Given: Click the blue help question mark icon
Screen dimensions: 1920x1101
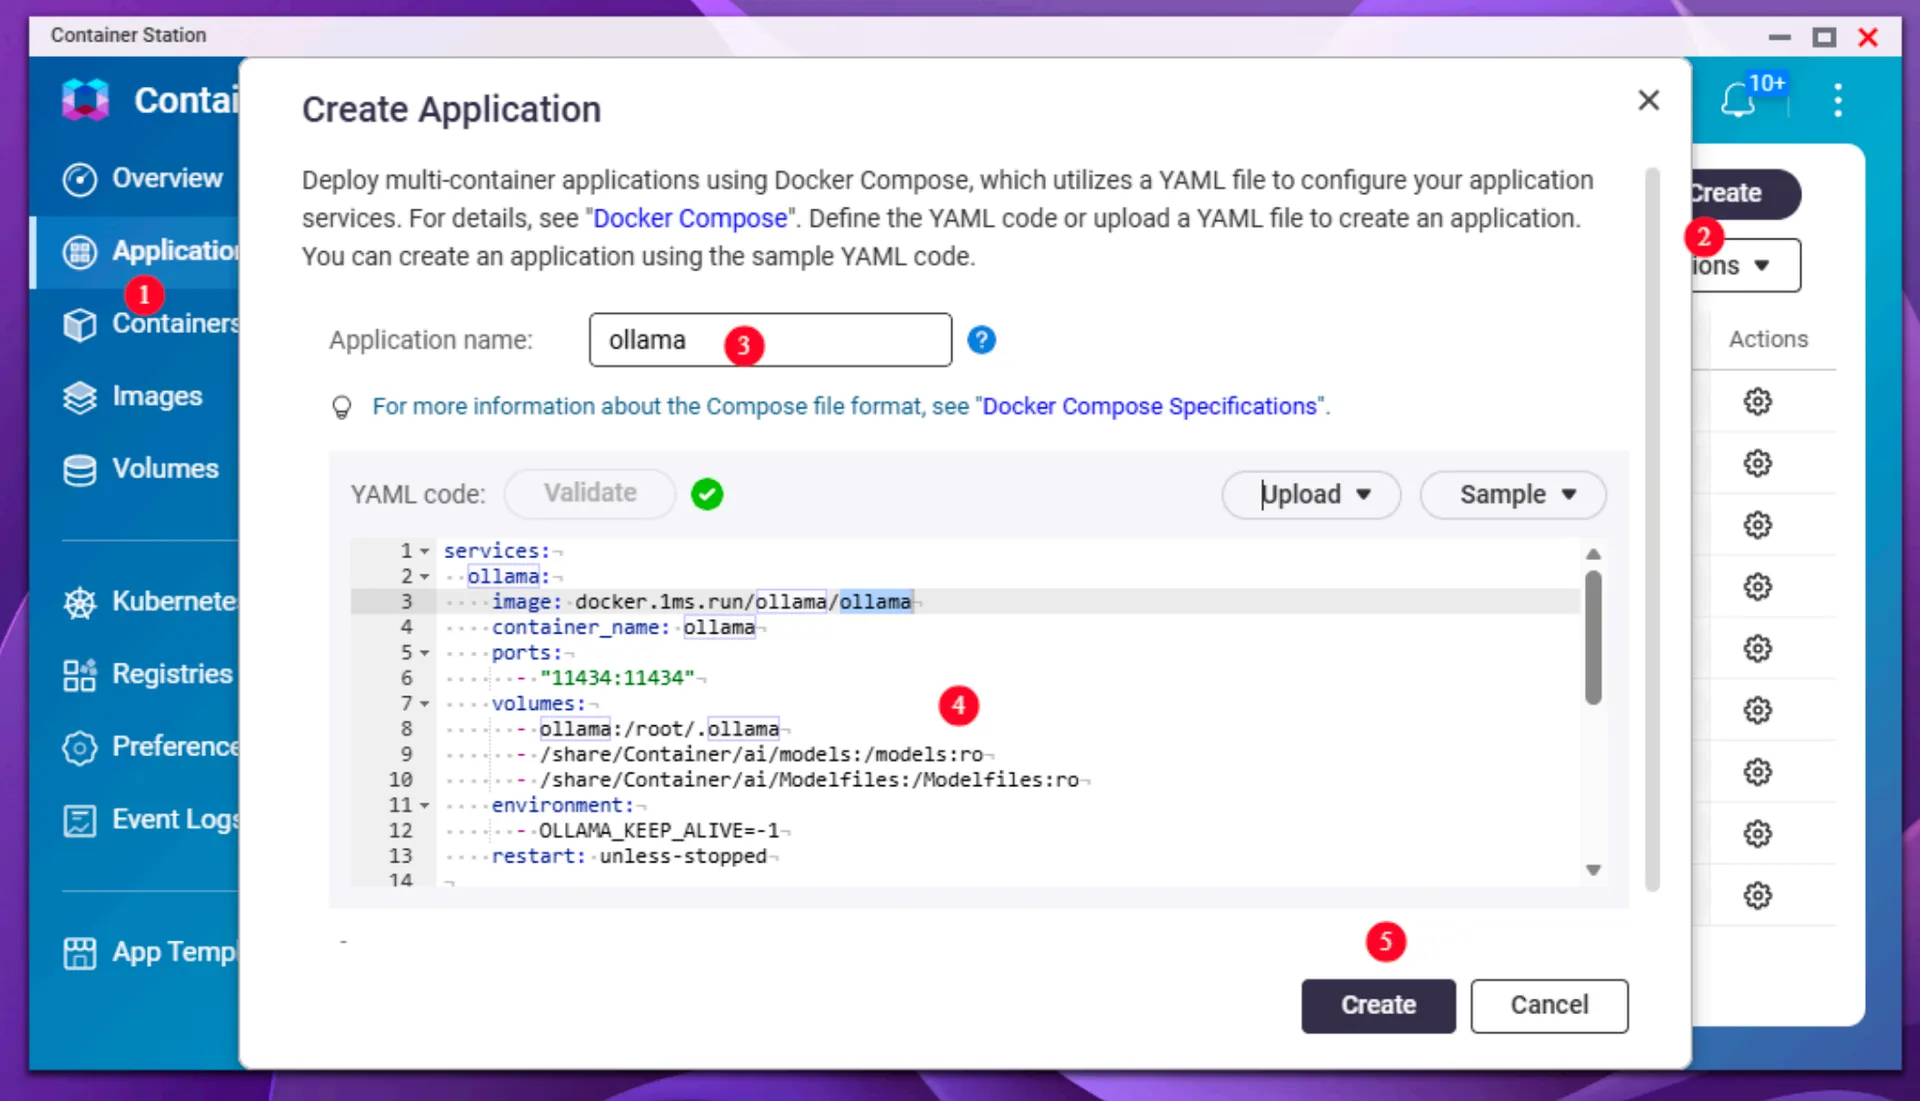Looking at the screenshot, I should click(x=981, y=340).
